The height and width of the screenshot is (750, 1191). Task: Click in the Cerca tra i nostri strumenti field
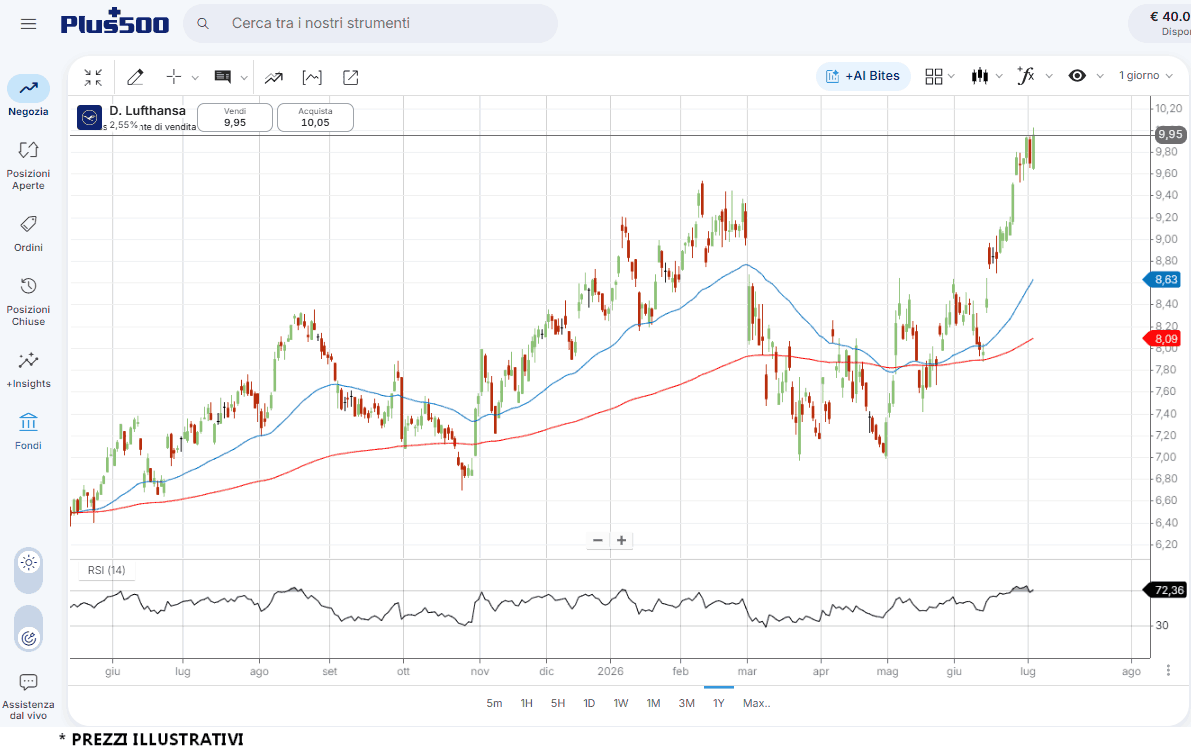(371, 24)
